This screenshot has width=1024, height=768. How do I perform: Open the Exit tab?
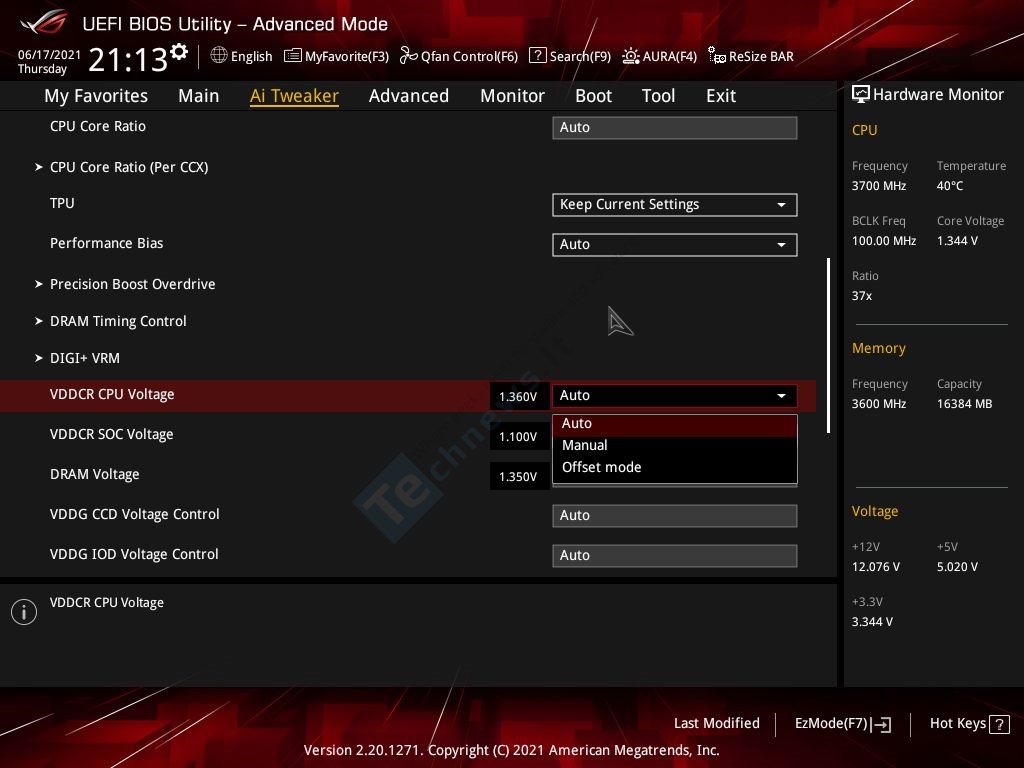[721, 96]
